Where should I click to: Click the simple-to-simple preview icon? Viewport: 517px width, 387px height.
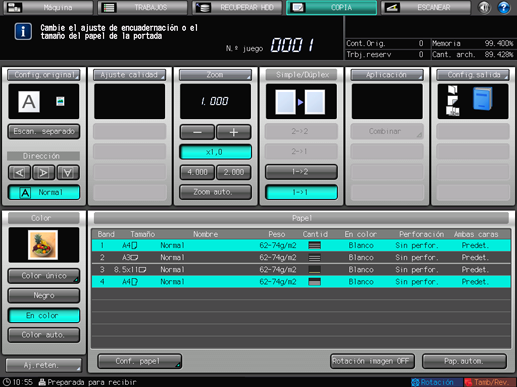click(301, 101)
